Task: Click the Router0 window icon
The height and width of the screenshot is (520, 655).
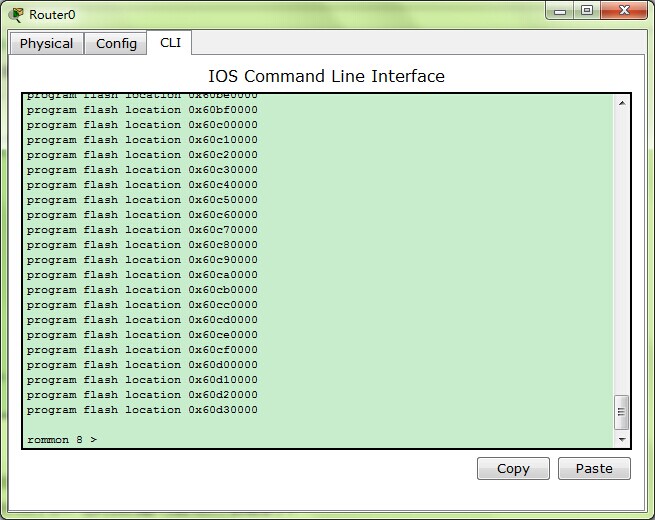Action: (x=16, y=15)
